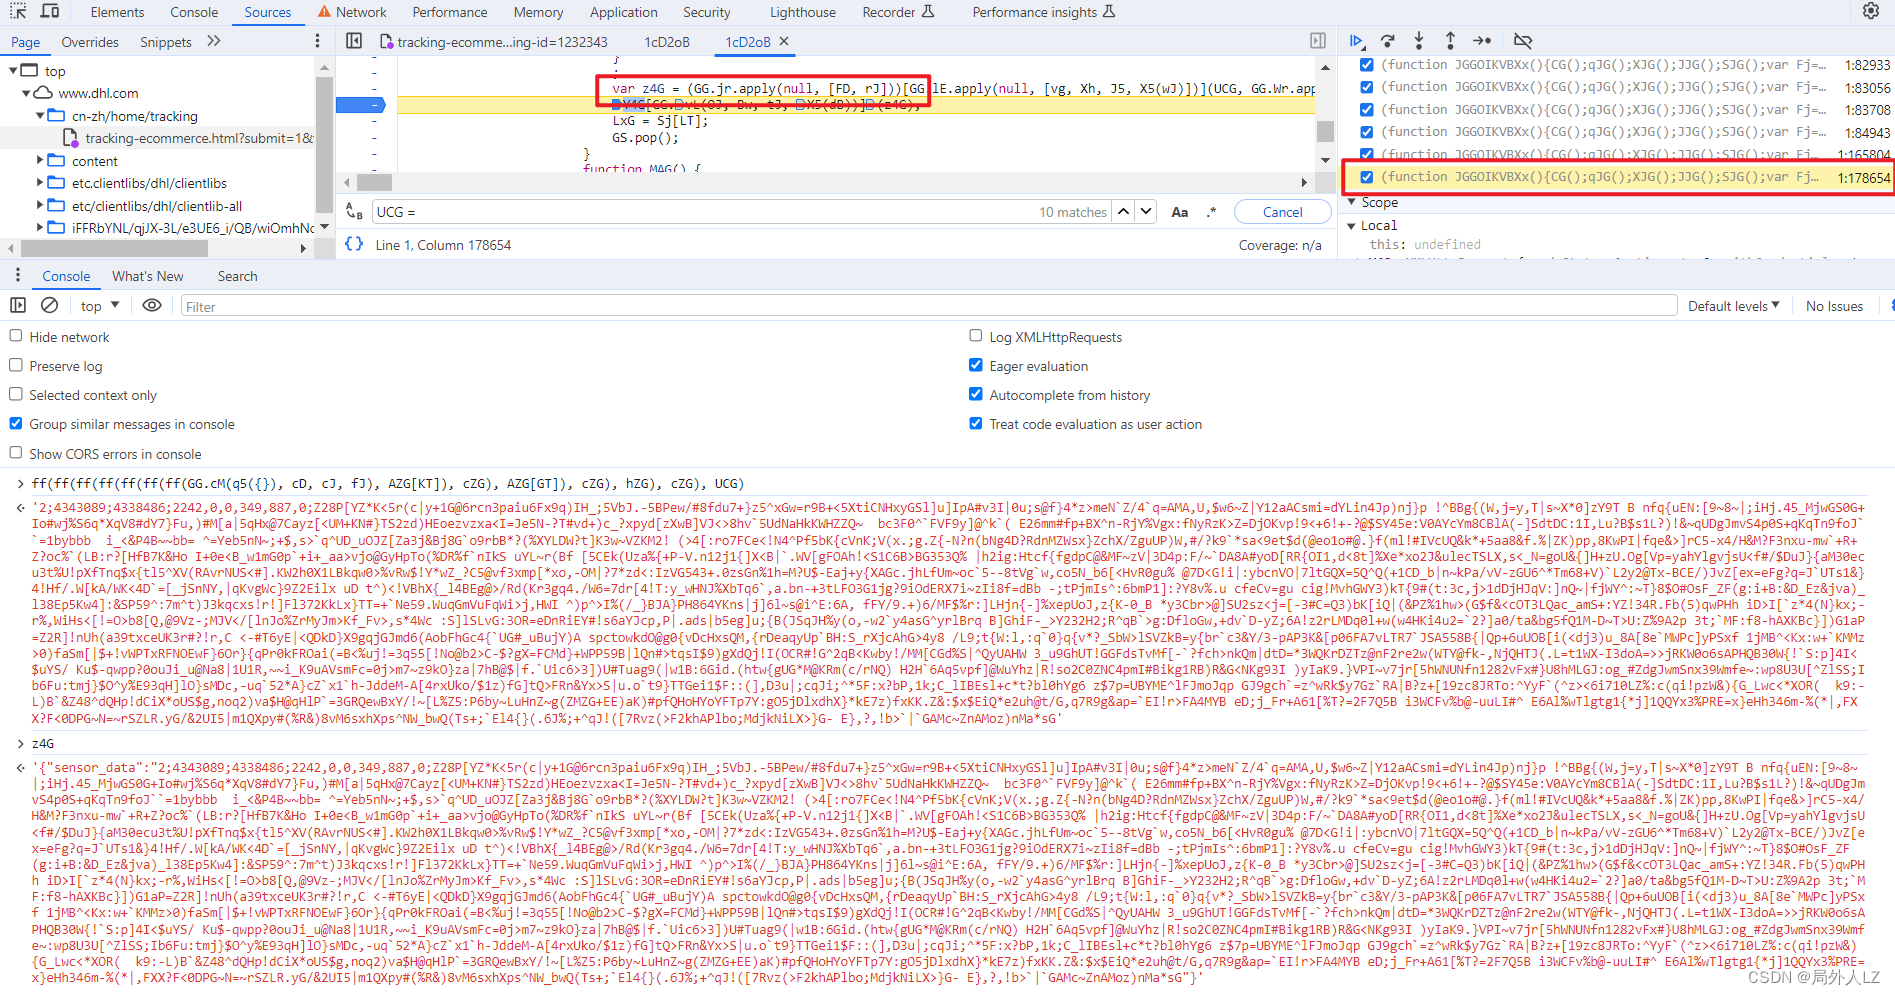Viewport: 1895px width, 995px height.
Task: Toggle match case Aa option
Action: (x=1180, y=212)
